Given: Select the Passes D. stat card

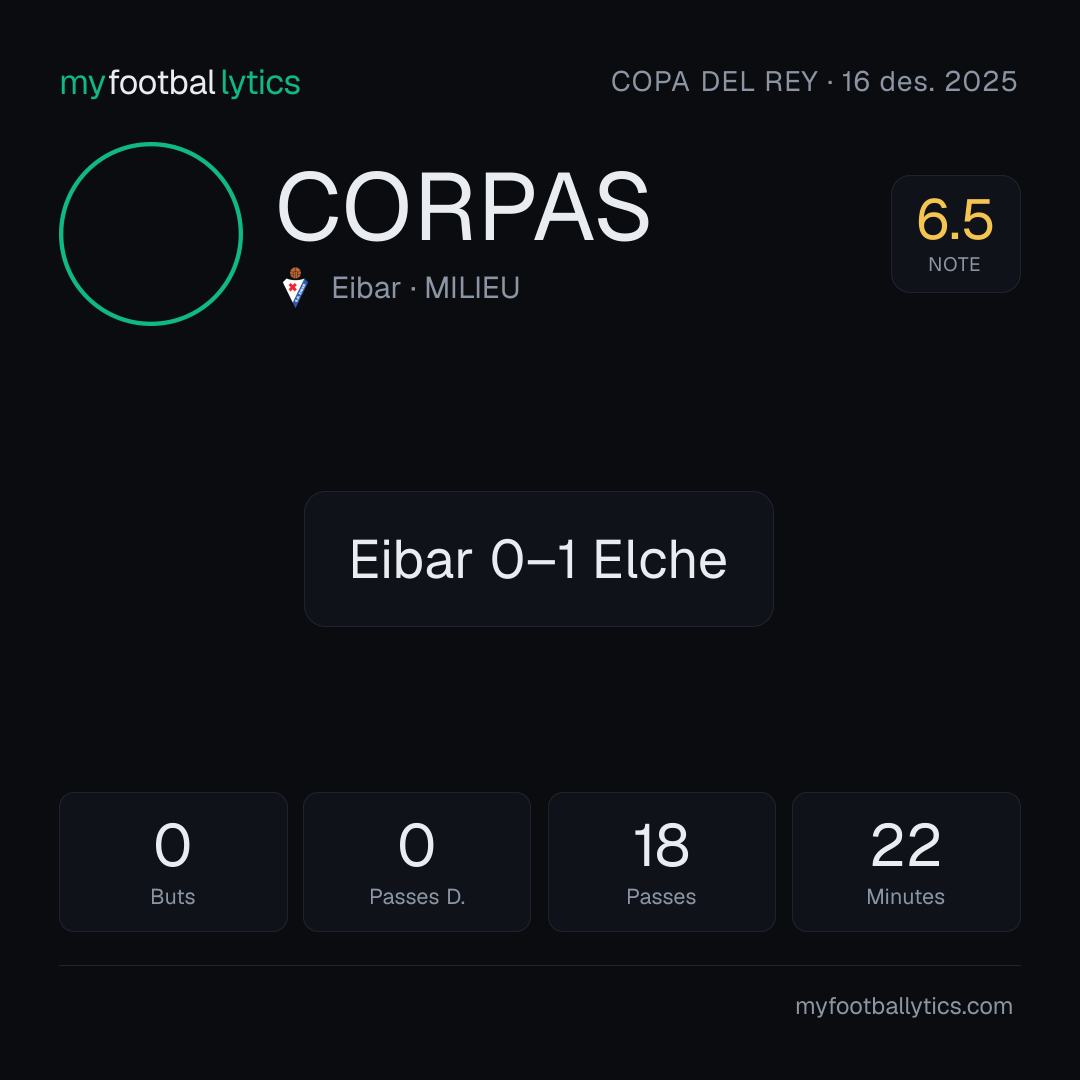Looking at the screenshot, I should 417,862.
